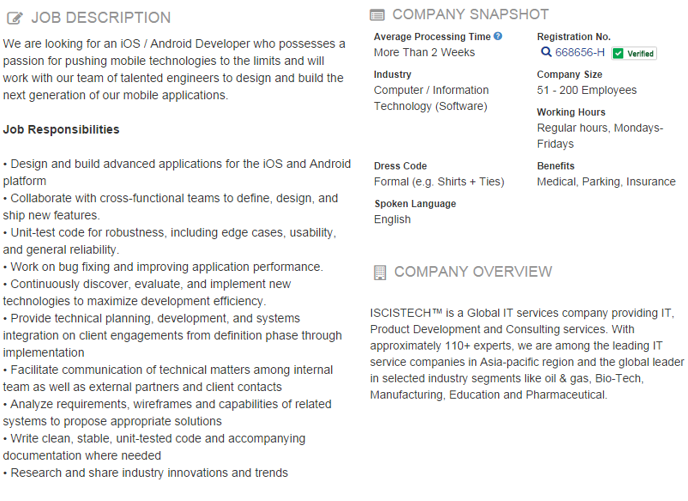Open registration number 668656-H link
This screenshot has width=688, height=501.
[580, 52]
